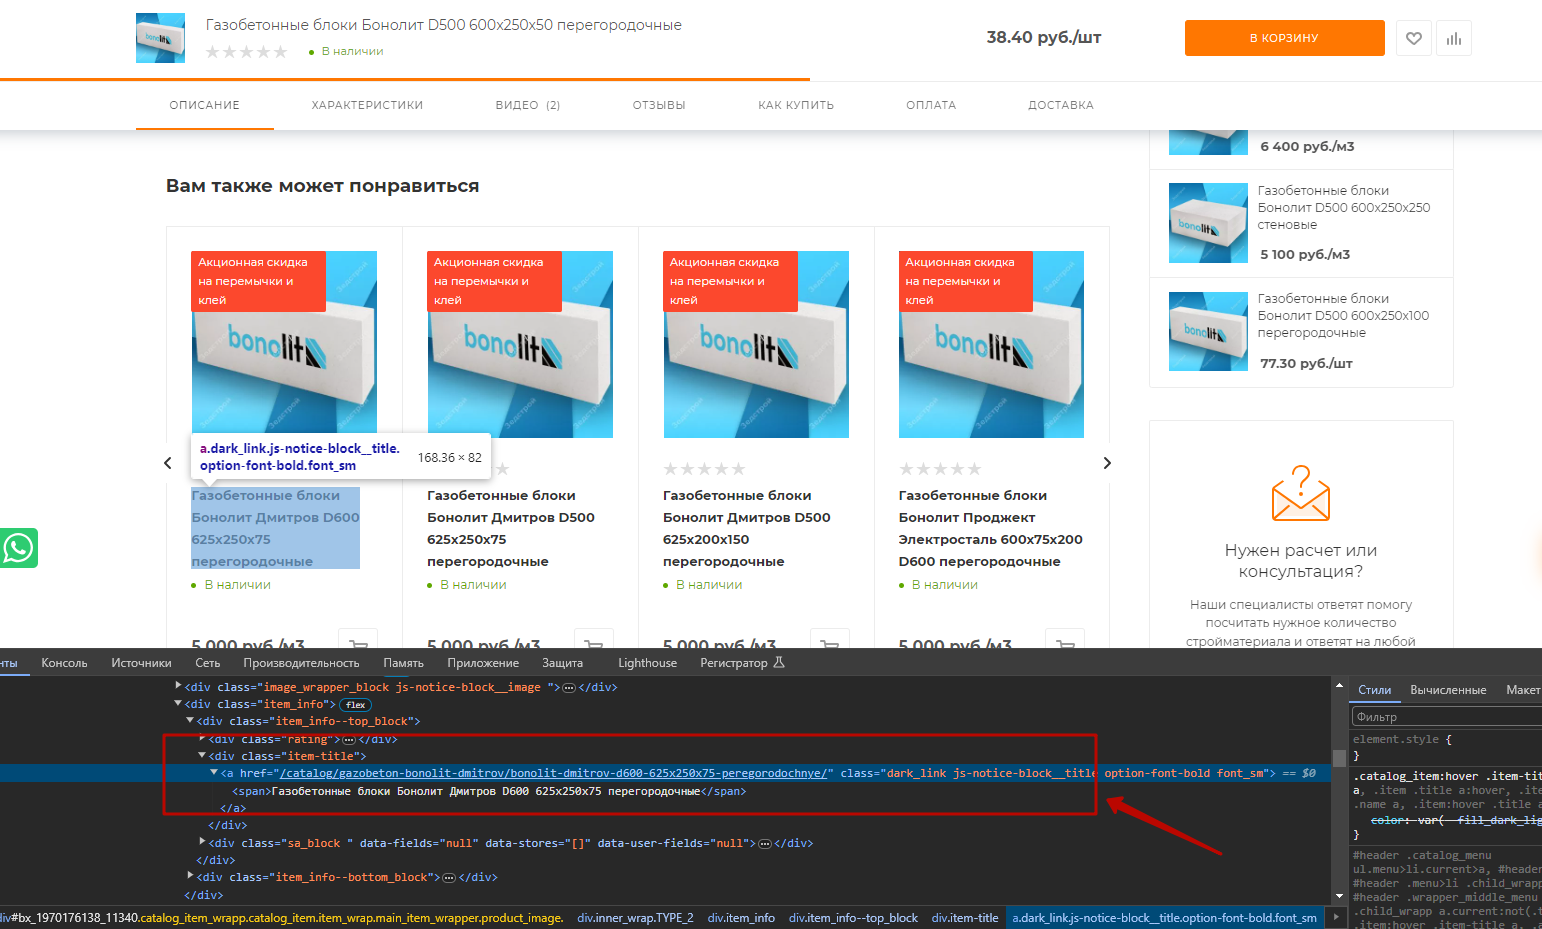
Task: Expand the item_info--bottom_block div node
Action: pyautogui.click(x=190, y=876)
